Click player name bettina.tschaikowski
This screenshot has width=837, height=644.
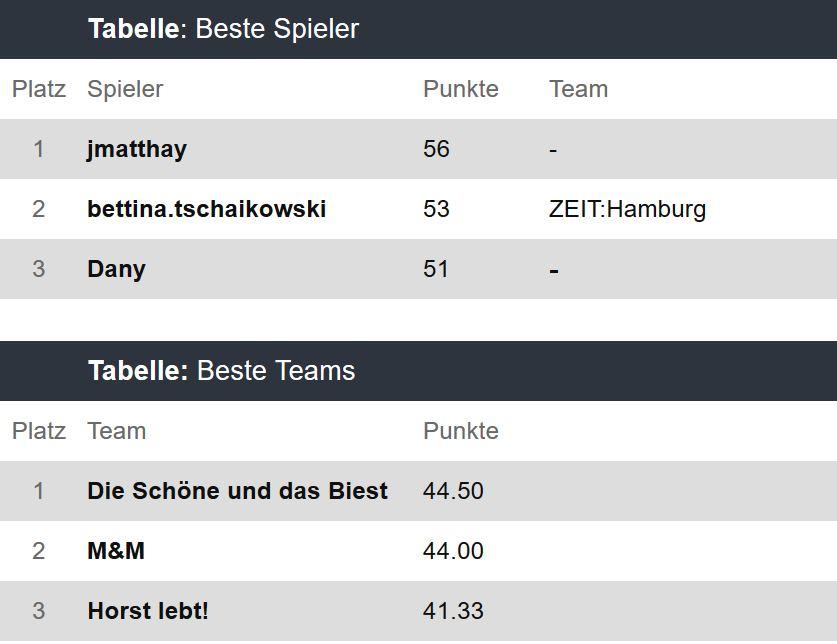[x=206, y=209]
